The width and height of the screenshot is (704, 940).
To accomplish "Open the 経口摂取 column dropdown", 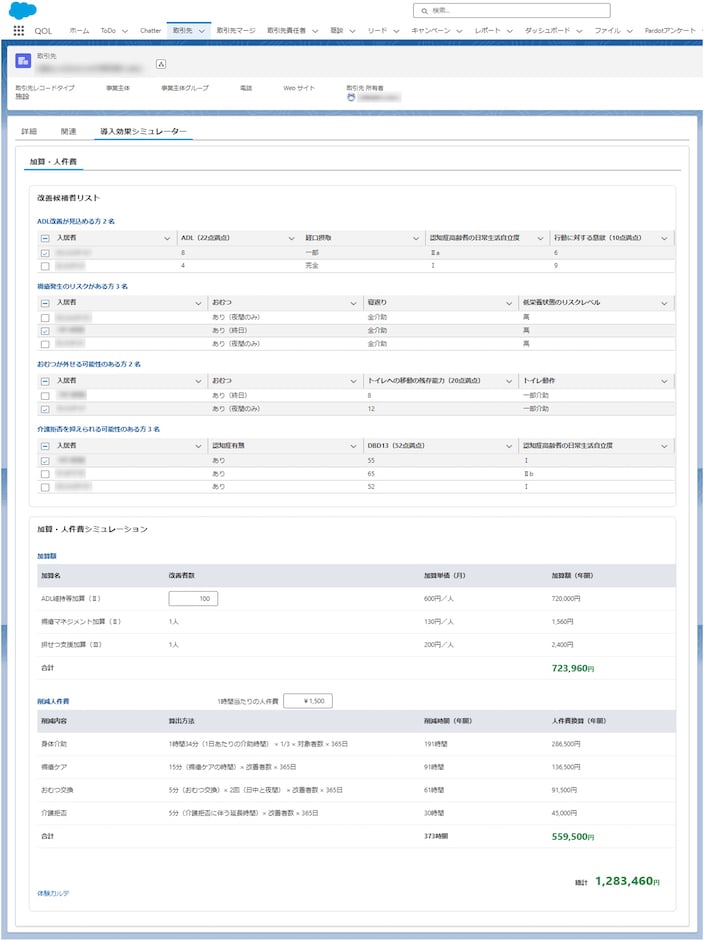I will (x=416, y=239).
